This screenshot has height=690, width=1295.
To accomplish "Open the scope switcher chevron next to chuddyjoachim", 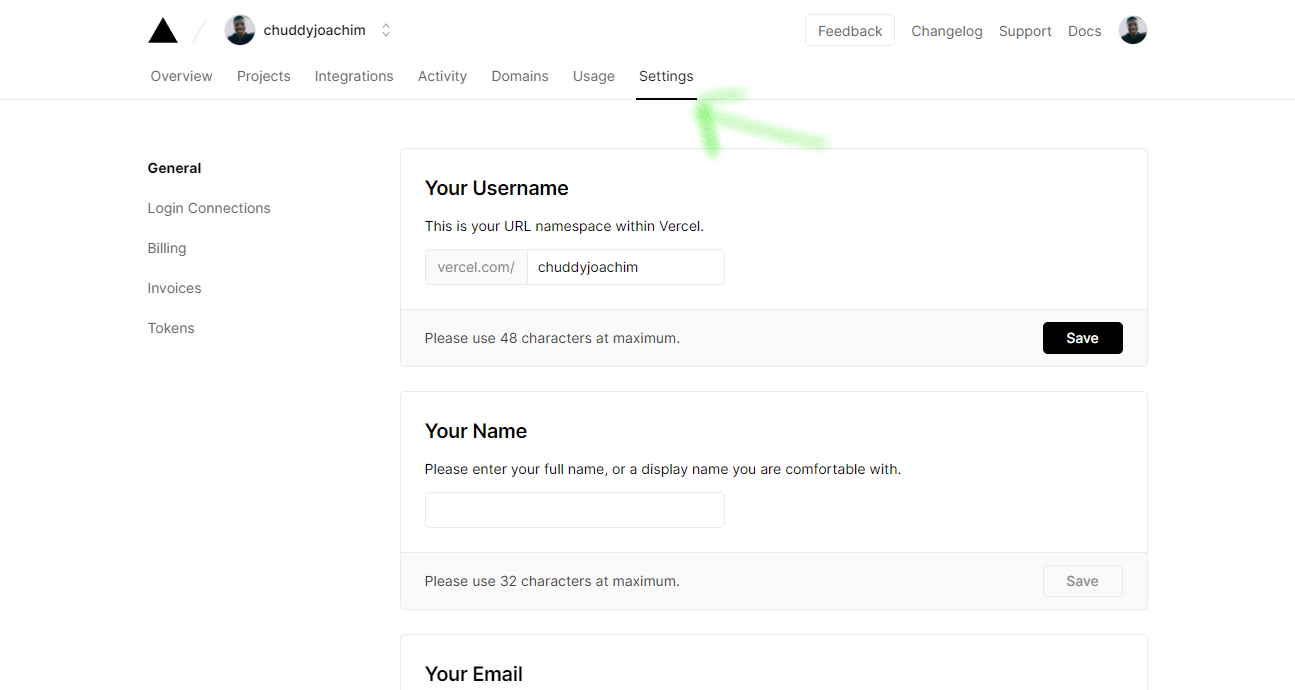I will click(385, 29).
